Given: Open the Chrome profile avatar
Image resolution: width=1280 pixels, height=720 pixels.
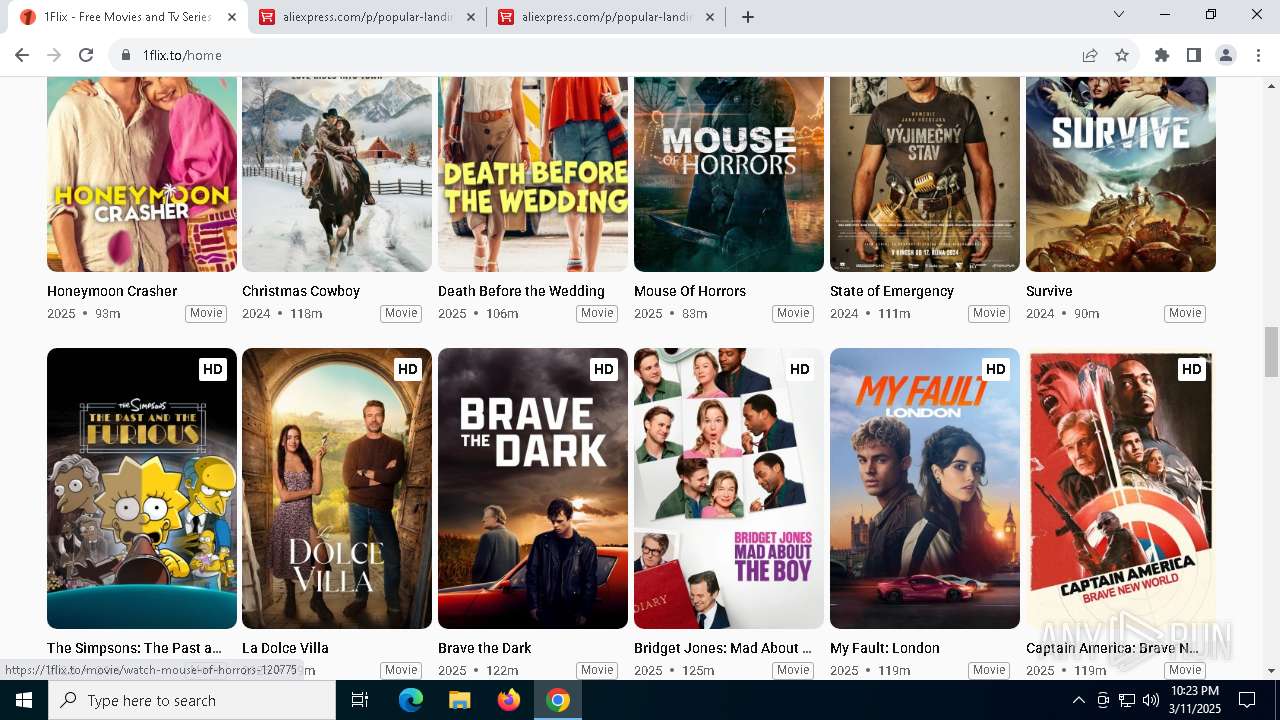Looking at the screenshot, I should coord(1226,55).
